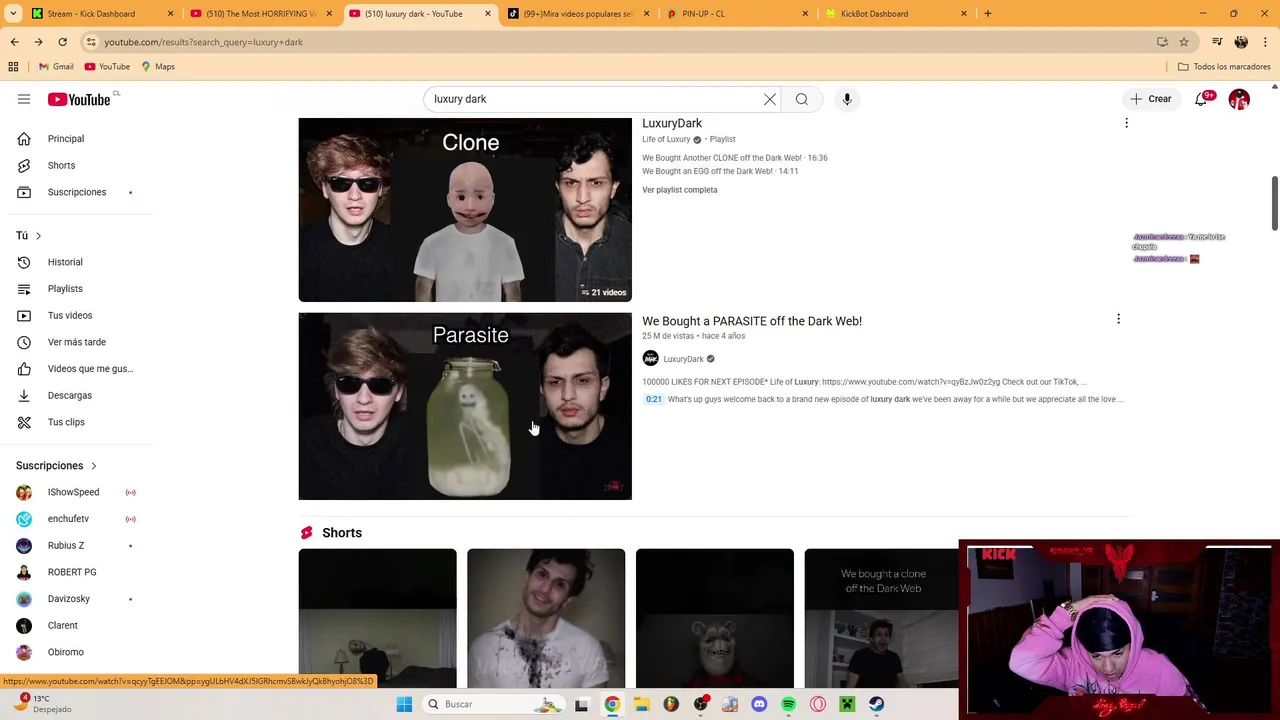Image resolution: width=1280 pixels, height=720 pixels.
Task: Switch to The Most HORRIFYING tab
Action: 262,14
